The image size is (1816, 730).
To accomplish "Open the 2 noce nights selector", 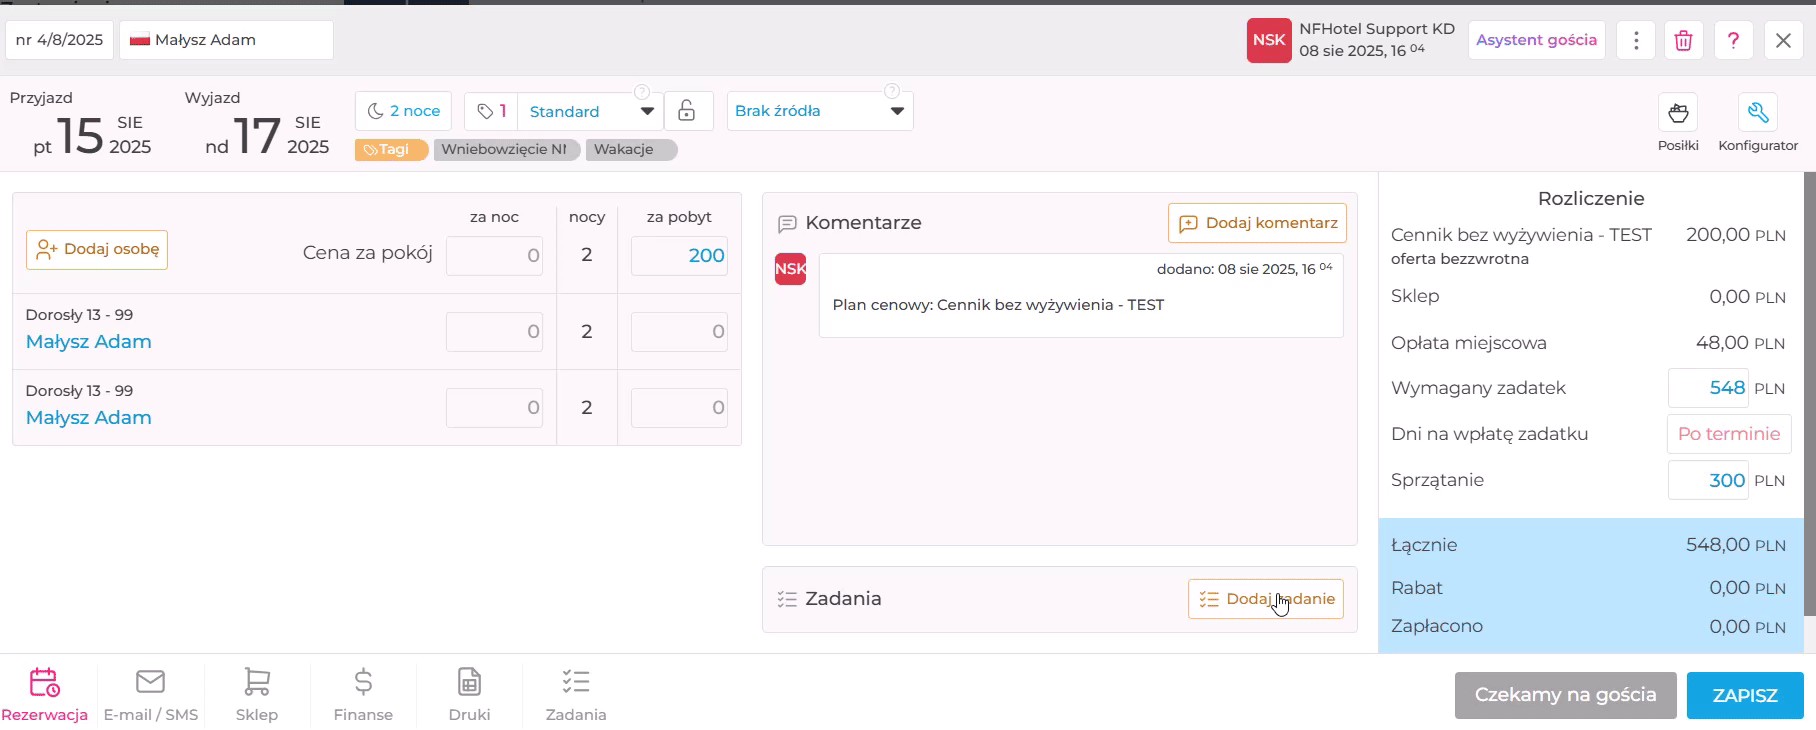I will tap(404, 111).
